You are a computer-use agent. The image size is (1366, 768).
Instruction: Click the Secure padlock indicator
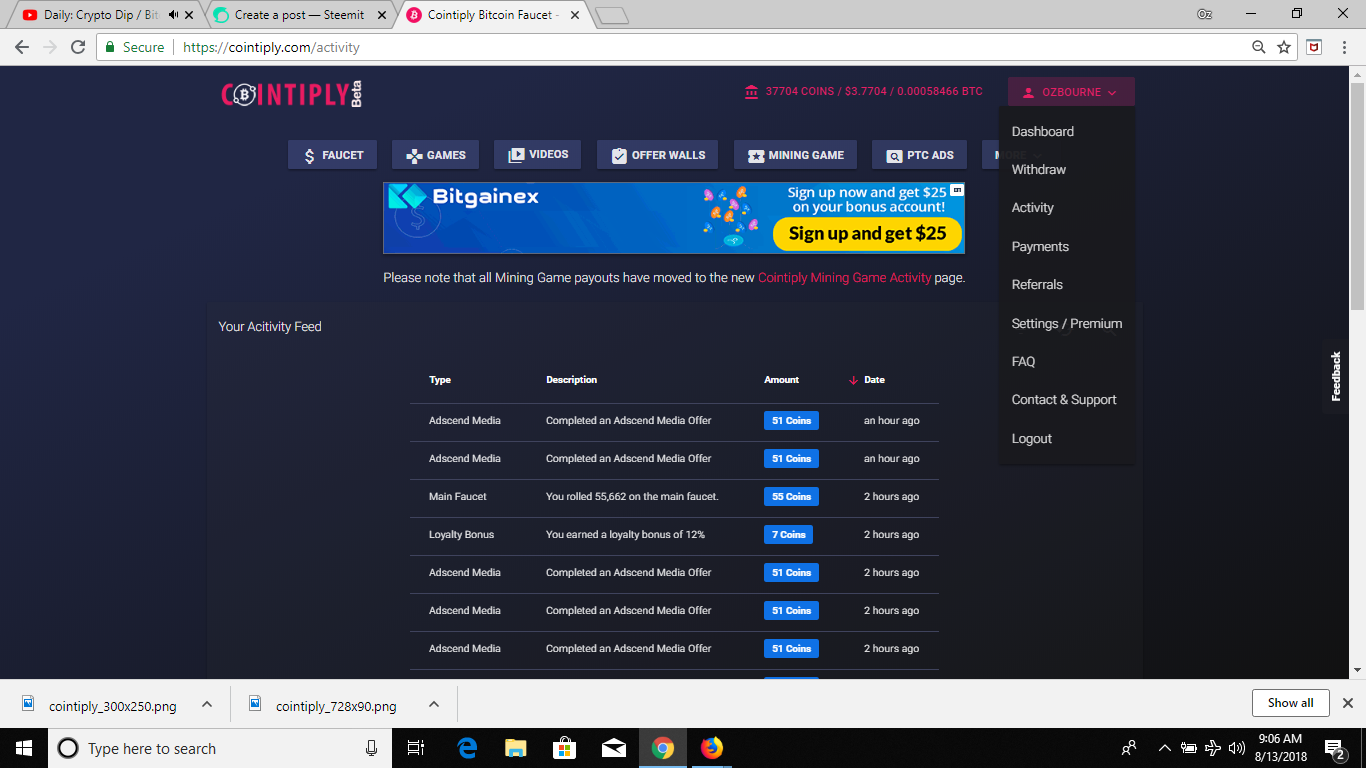[x=134, y=47]
